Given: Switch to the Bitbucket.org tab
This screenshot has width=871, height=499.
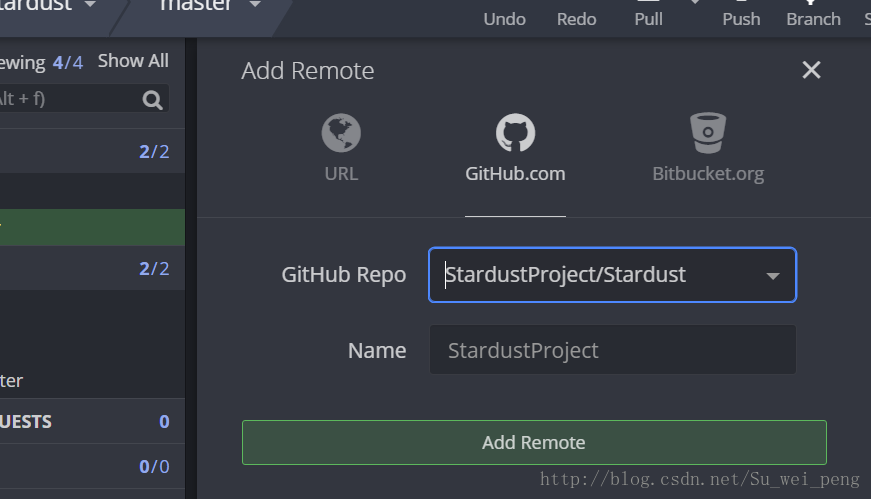Looking at the screenshot, I should tap(708, 174).
